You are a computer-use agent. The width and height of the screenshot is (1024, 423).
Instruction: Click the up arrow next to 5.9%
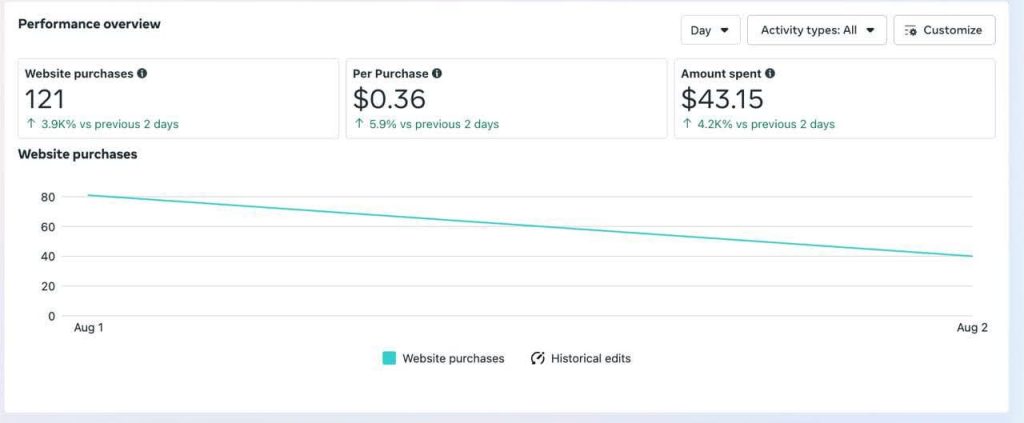(358, 124)
